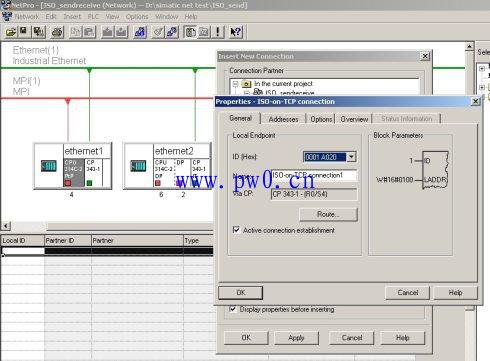Open the Options tab
The image size is (490, 361).
tap(321, 119)
